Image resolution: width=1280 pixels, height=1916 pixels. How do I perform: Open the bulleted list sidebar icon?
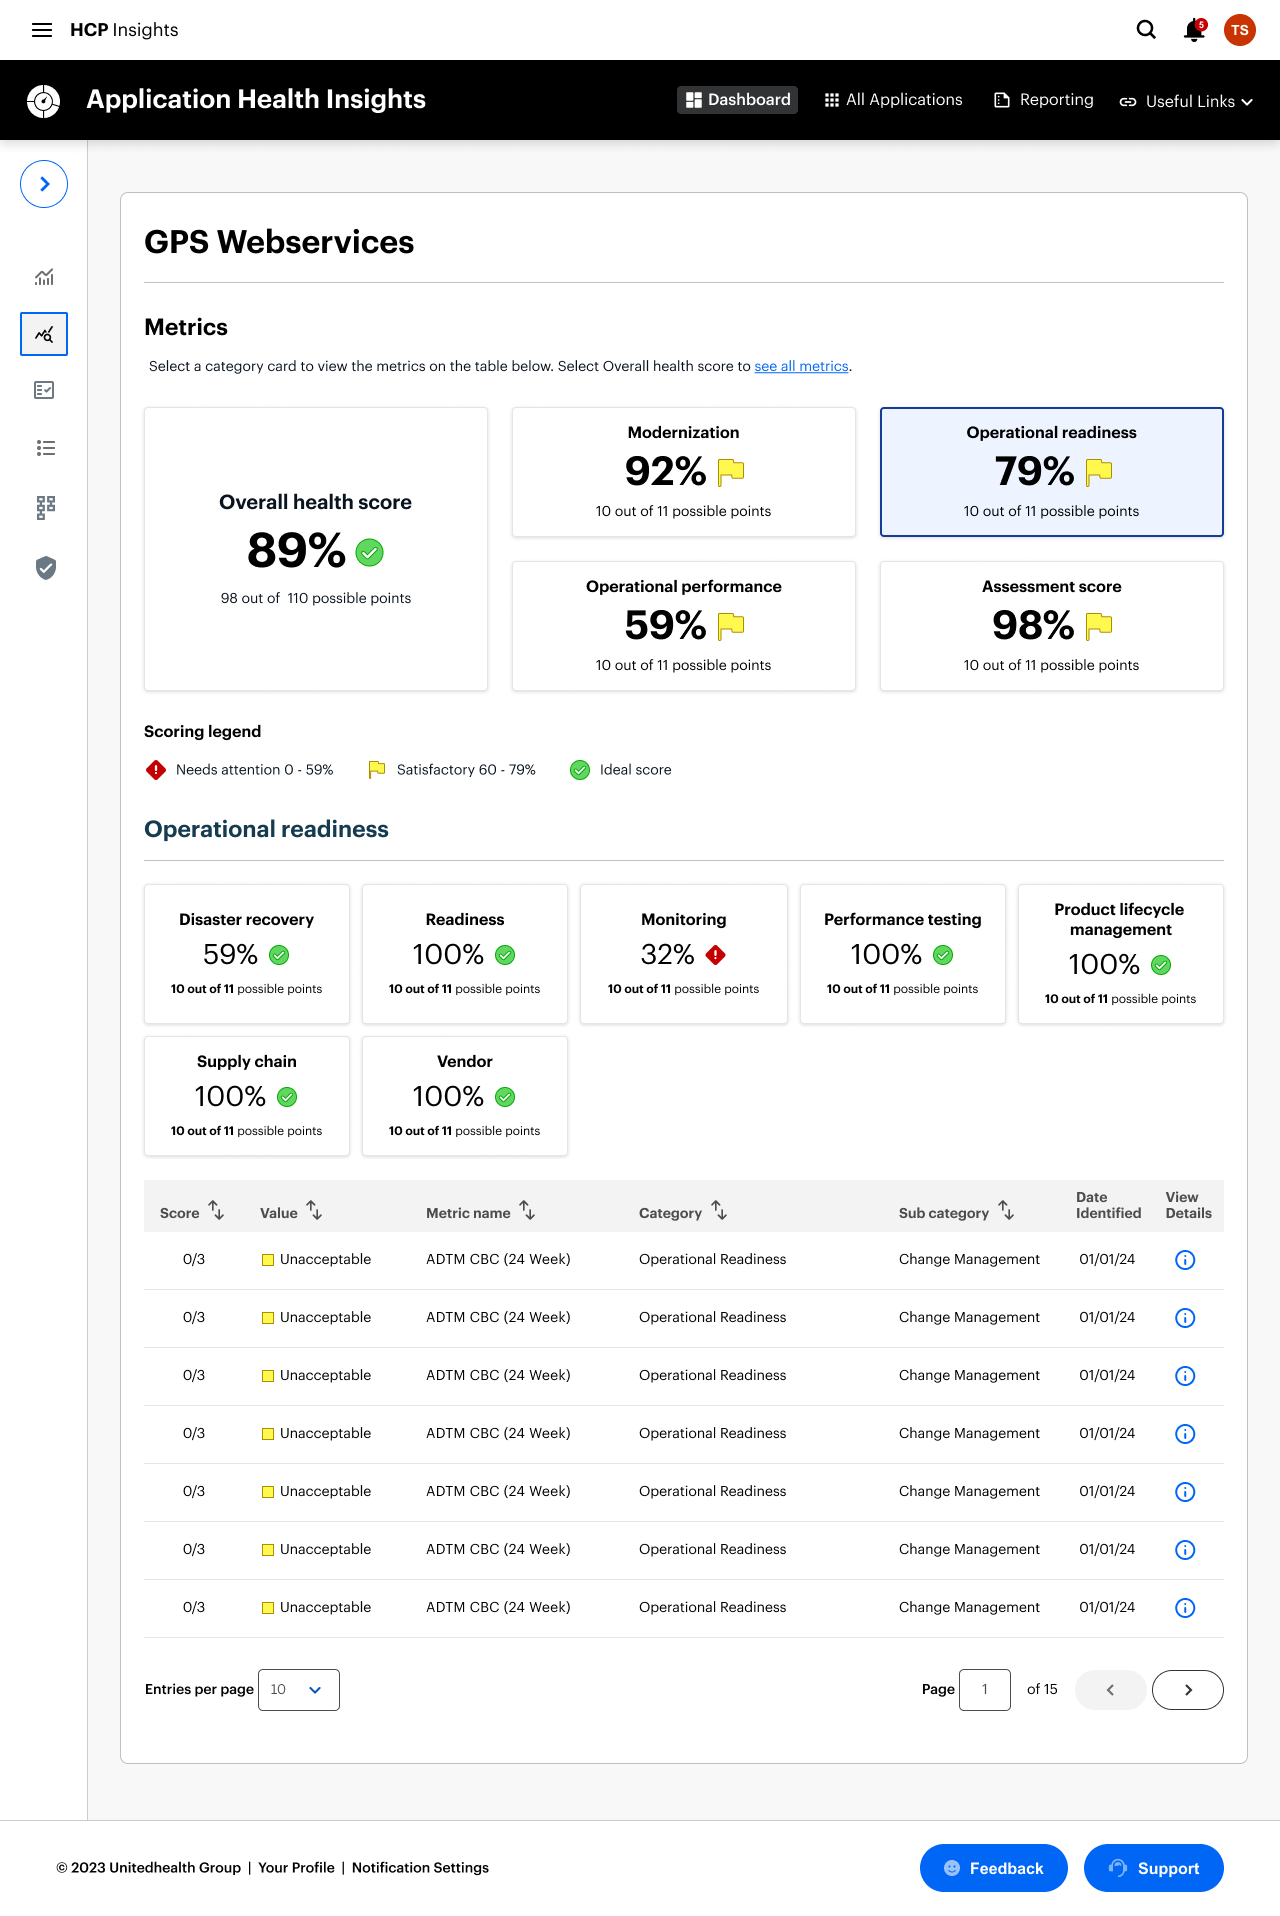[45, 448]
